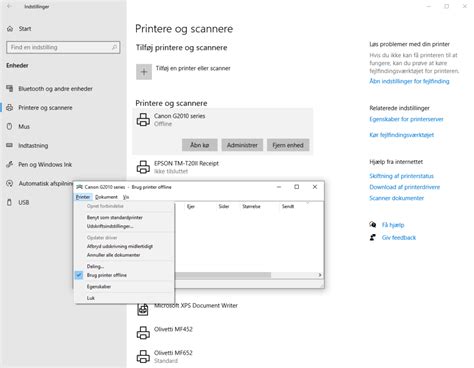Choose Deling… from Printer menu
This screenshot has height=368, width=474.
pyautogui.click(x=95, y=266)
